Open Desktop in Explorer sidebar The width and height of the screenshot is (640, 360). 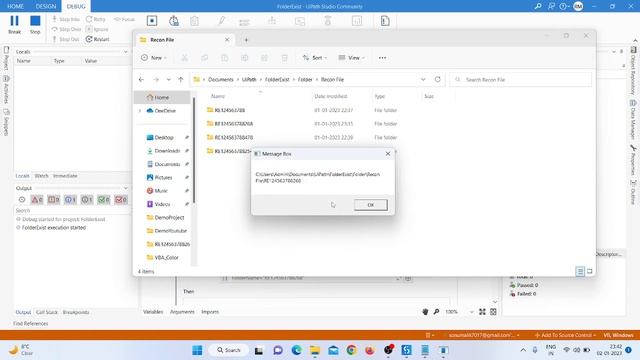click(x=164, y=138)
